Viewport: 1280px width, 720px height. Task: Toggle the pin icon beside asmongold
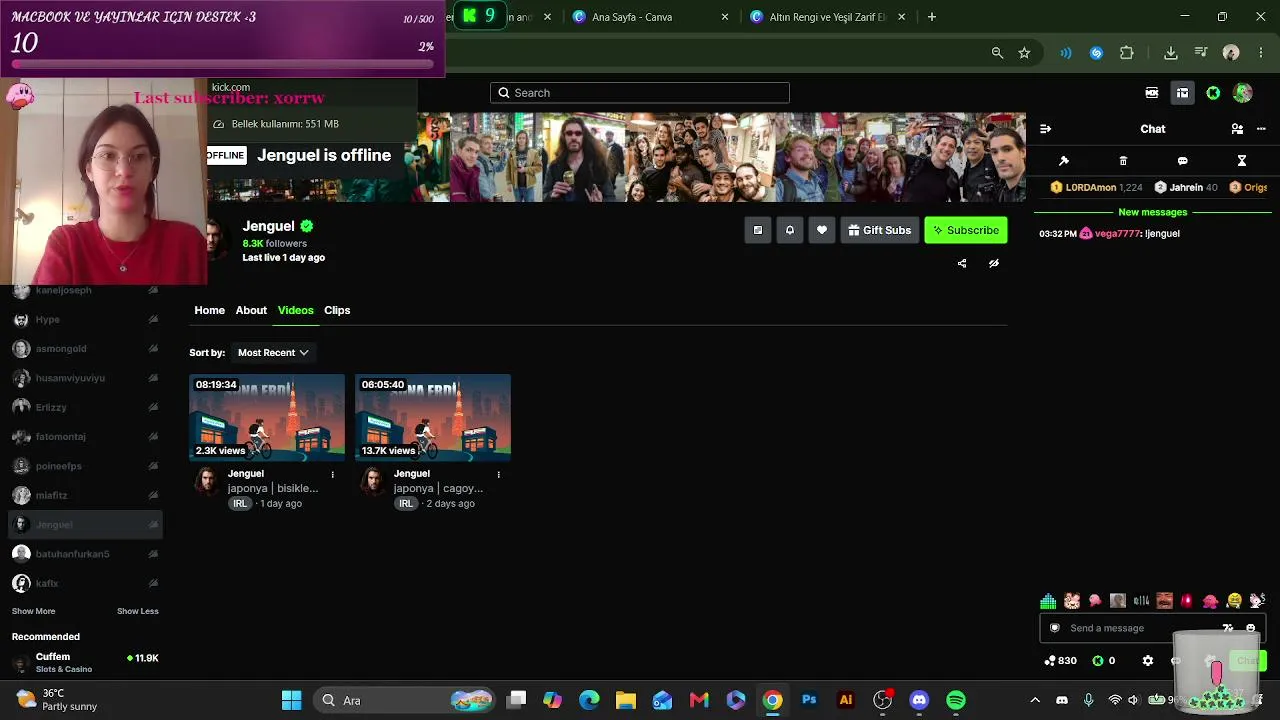(153, 349)
